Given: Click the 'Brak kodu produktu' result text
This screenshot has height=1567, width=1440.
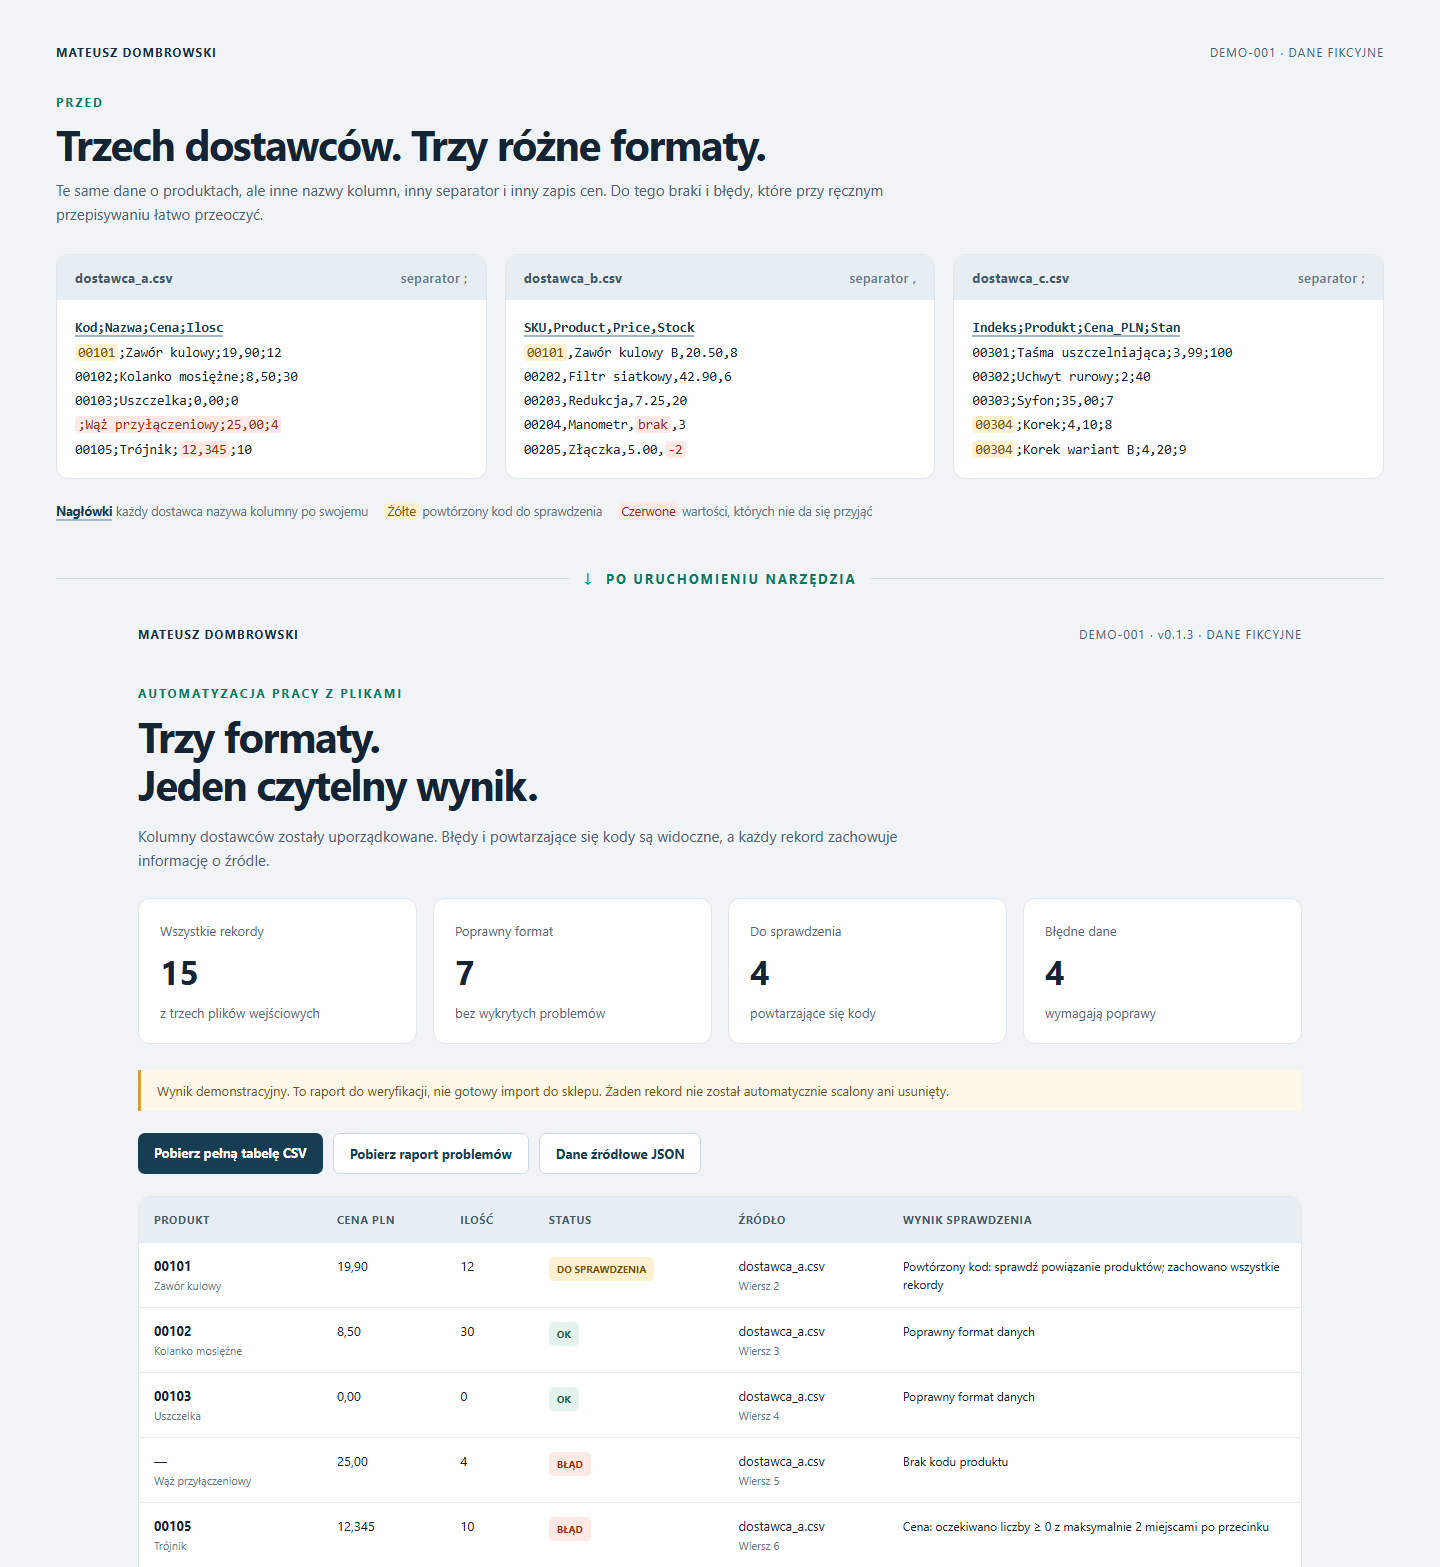Looking at the screenshot, I should click(955, 1462).
